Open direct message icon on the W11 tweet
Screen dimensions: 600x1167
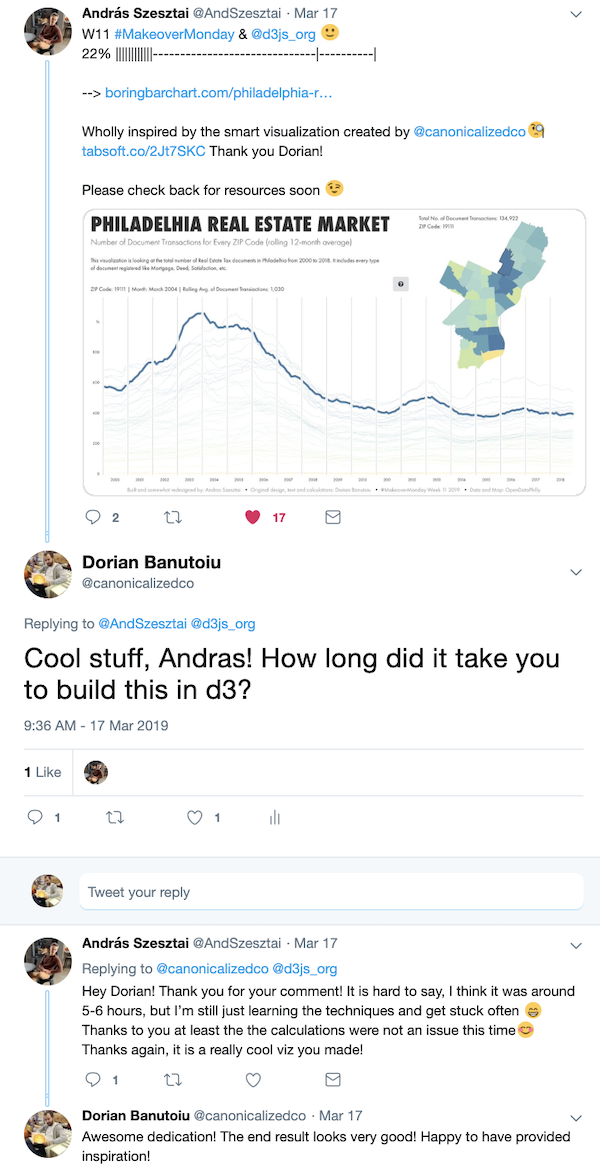point(332,517)
